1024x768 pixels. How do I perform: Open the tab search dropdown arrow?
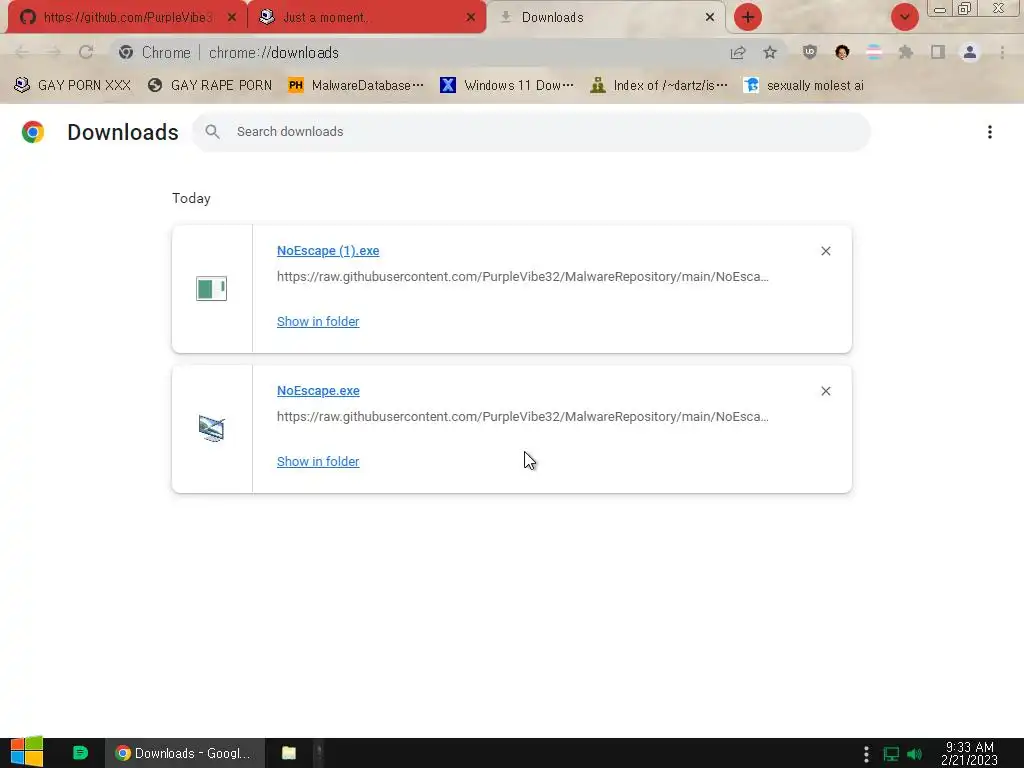coord(904,17)
